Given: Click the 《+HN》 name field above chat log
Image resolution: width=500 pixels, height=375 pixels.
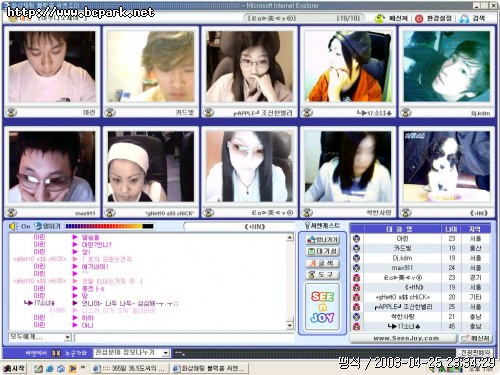Looking at the screenshot, I should click(240, 227).
